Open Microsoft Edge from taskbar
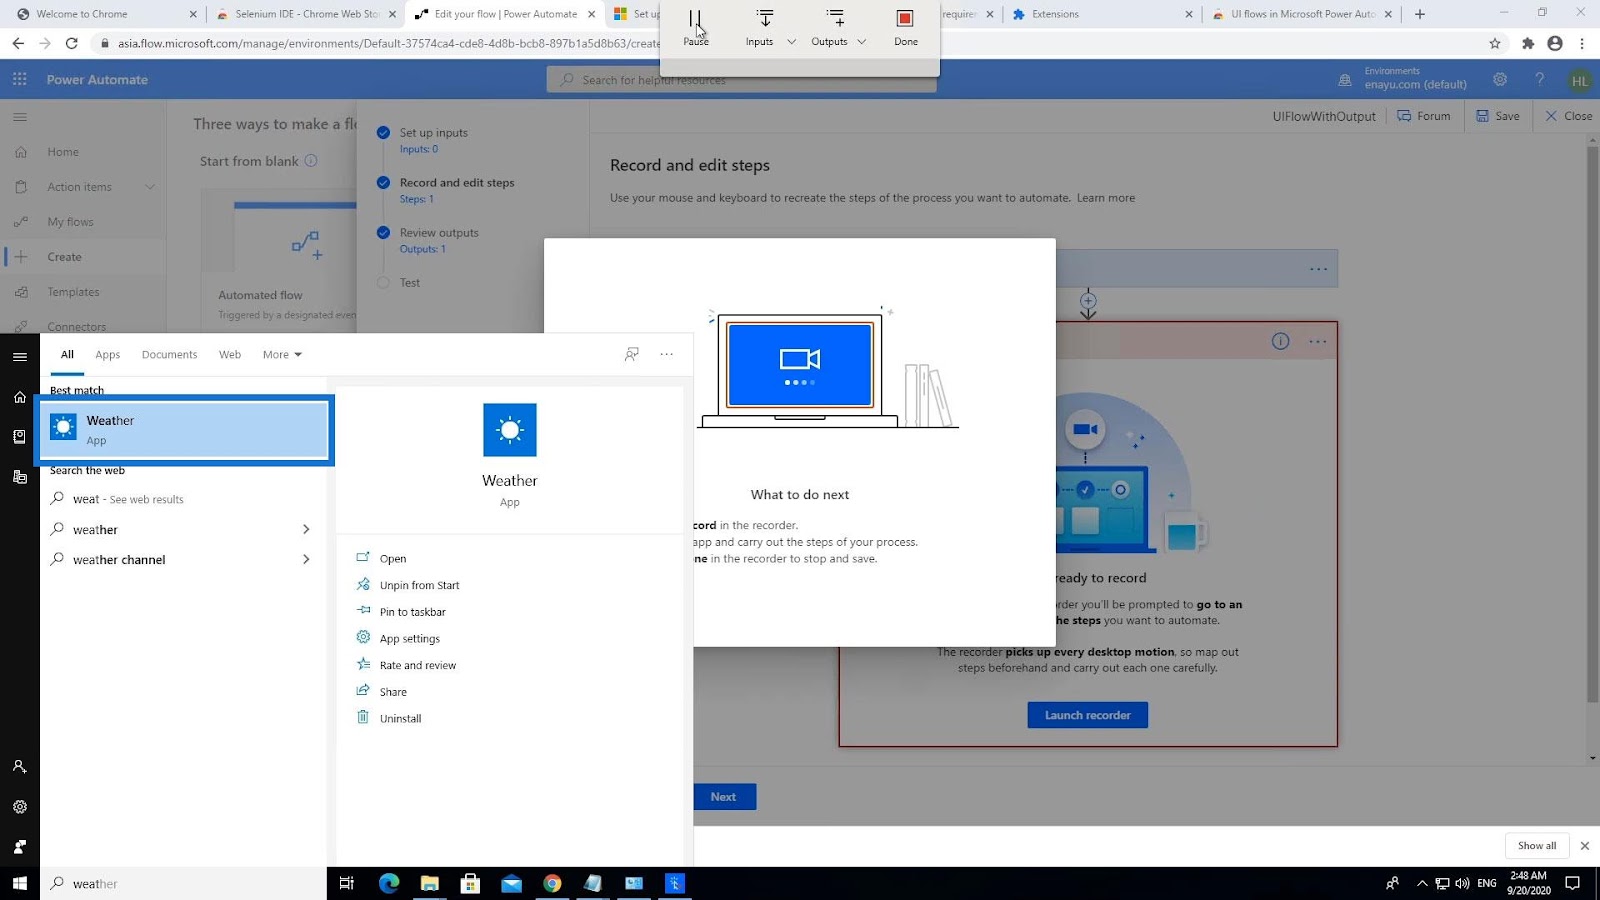Screen dimensions: 1600x900 (389, 883)
